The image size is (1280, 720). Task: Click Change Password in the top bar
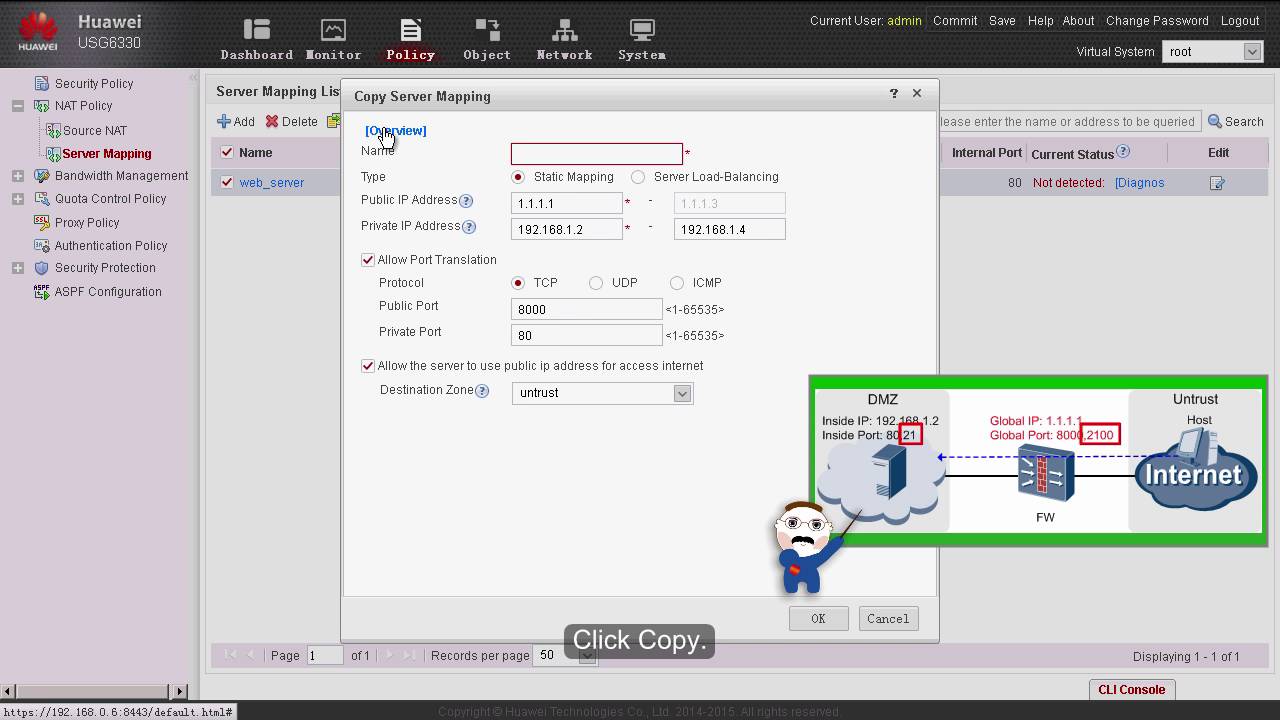pos(1157,21)
